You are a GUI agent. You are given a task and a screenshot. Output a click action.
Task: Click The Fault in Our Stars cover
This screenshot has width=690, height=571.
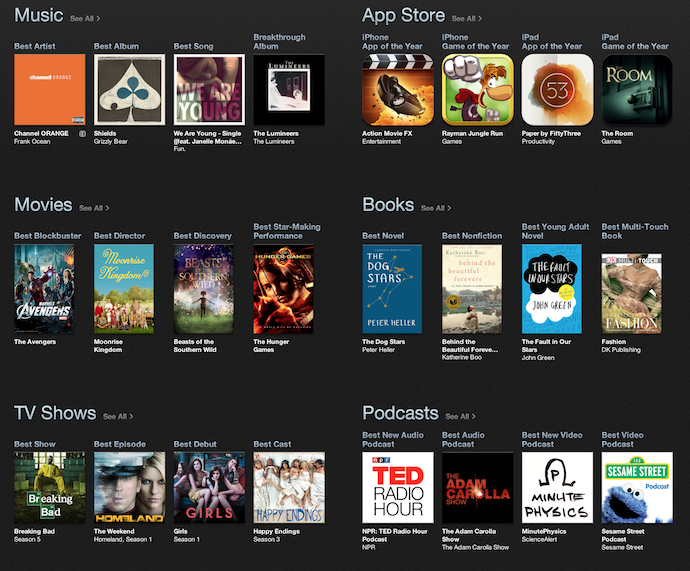click(x=551, y=289)
